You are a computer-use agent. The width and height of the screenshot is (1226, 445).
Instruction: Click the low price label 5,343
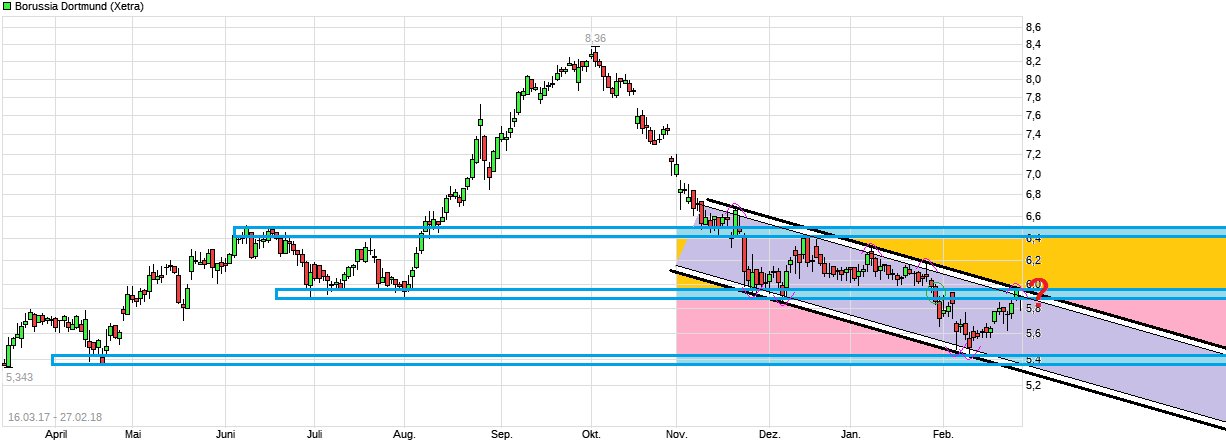coord(18,377)
